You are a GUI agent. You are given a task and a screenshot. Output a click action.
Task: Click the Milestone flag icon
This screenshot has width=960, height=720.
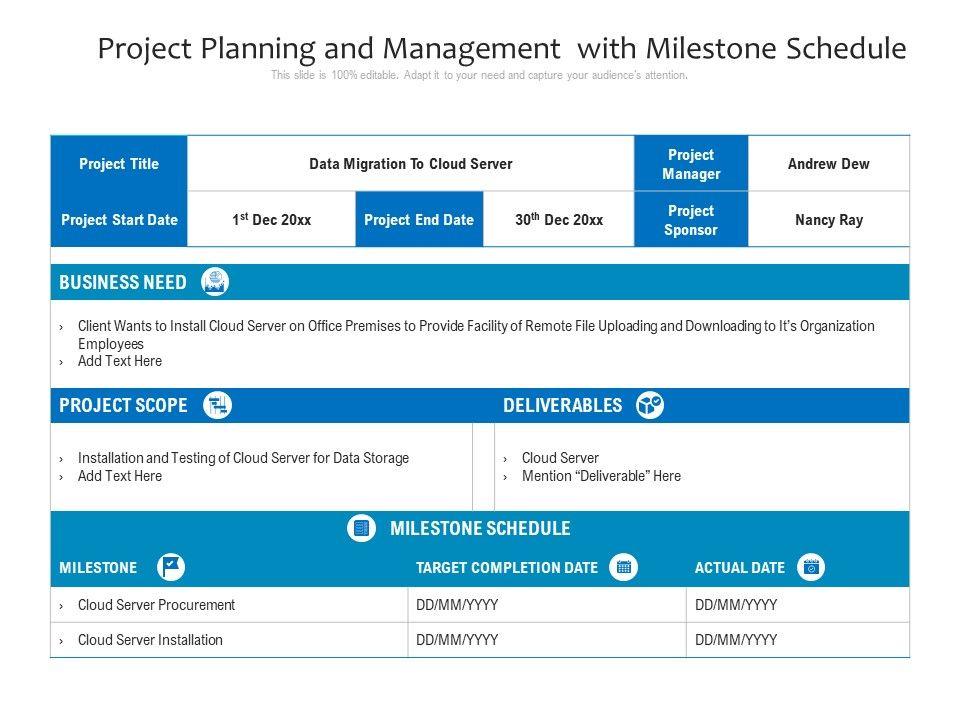point(171,567)
